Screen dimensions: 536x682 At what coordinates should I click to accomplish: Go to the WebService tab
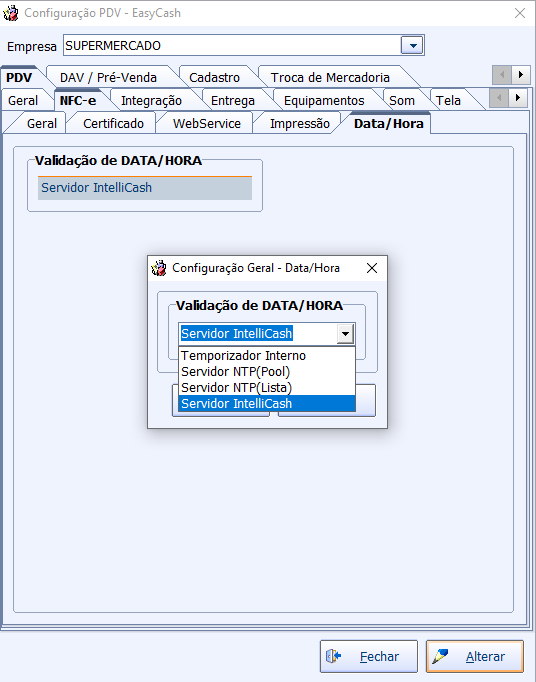point(207,124)
